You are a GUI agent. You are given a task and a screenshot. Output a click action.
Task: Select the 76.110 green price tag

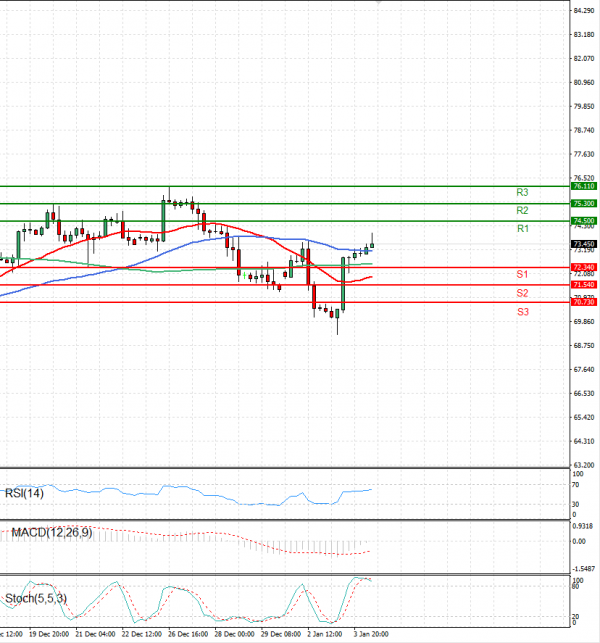(584, 186)
